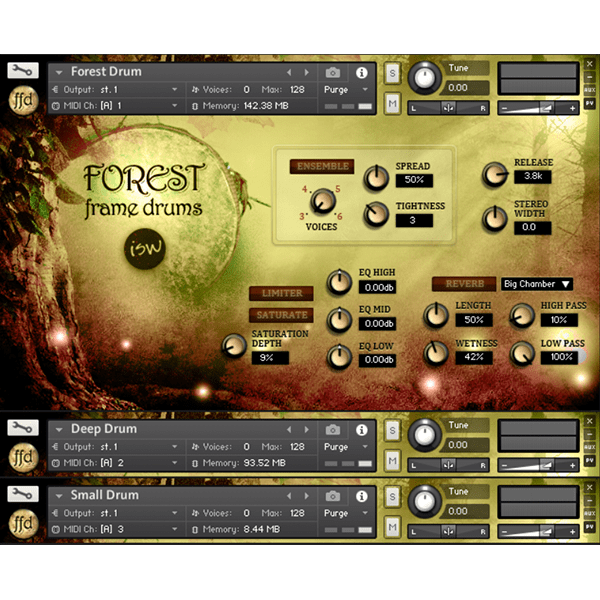This screenshot has width=600, height=600.
Task: Go to next instrument in Small Drum header
Action: pos(307,496)
